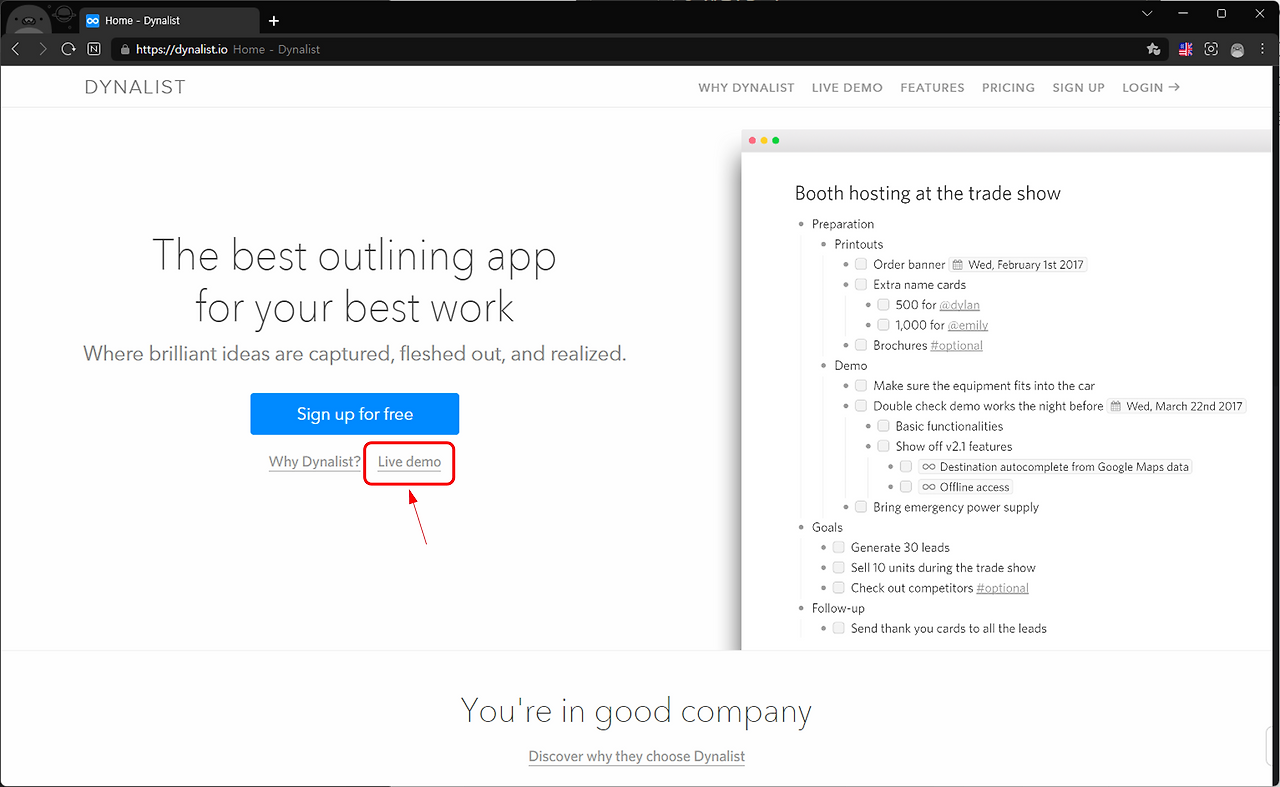Click the infinity icon before Offline access
This screenshot has width=1280, height=787.
coord(929,487)
